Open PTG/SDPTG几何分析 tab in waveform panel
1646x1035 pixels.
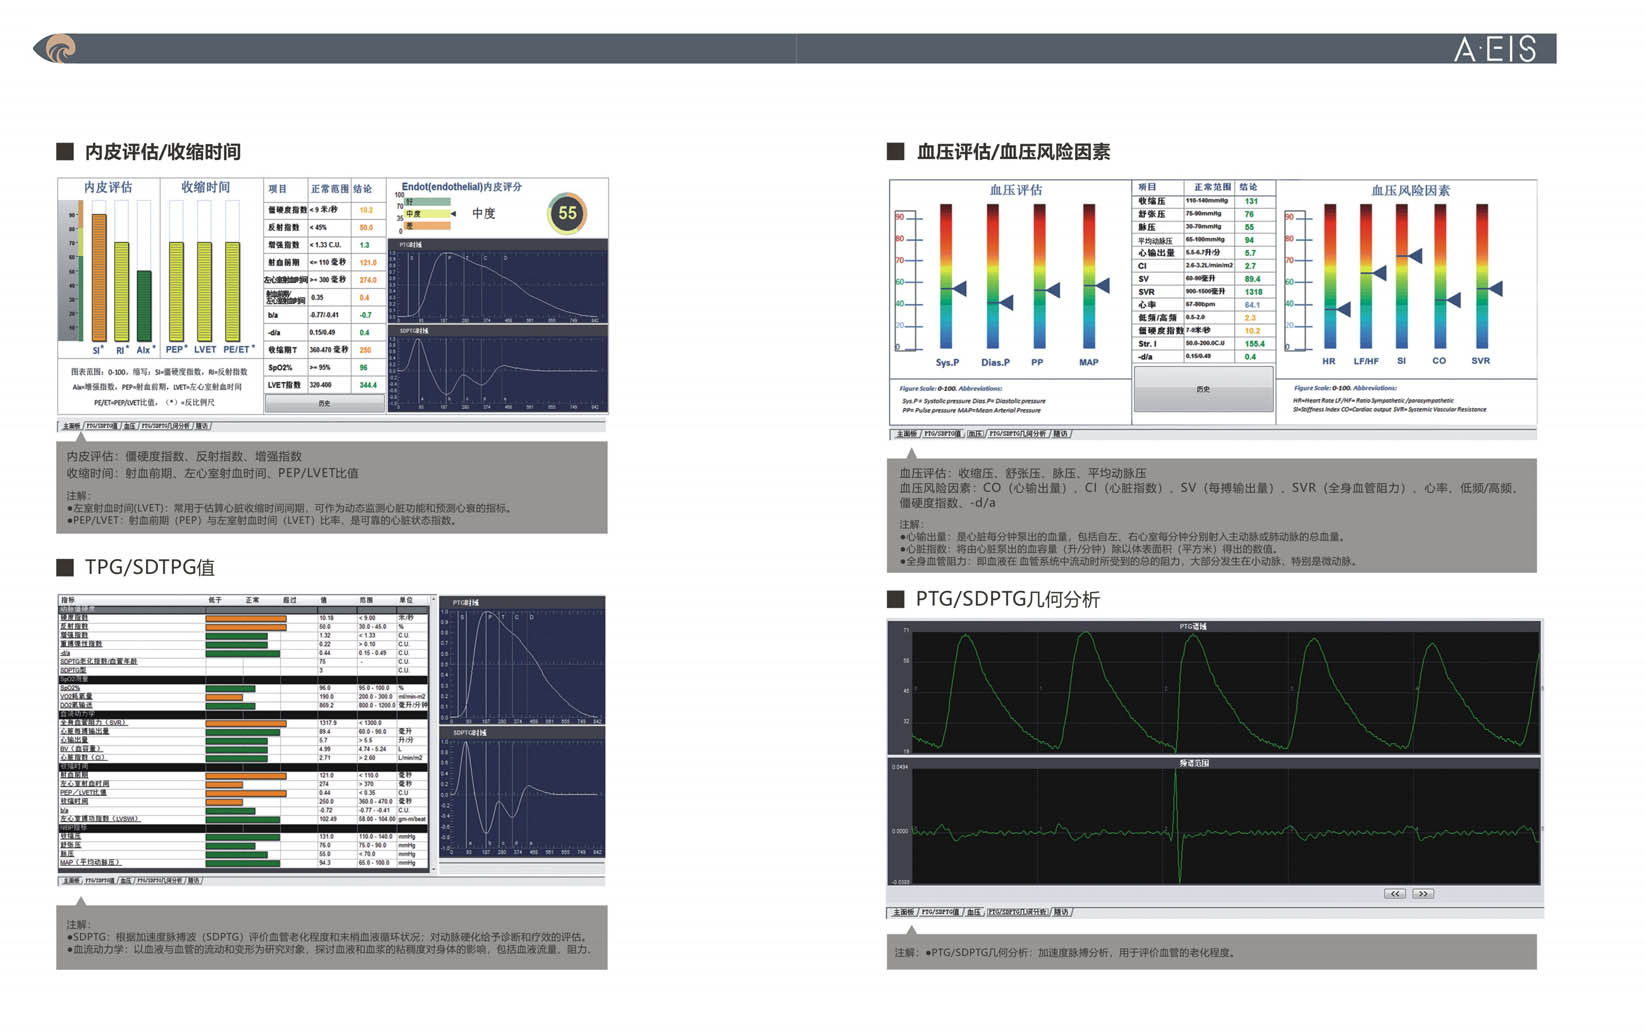[1018, 912]
